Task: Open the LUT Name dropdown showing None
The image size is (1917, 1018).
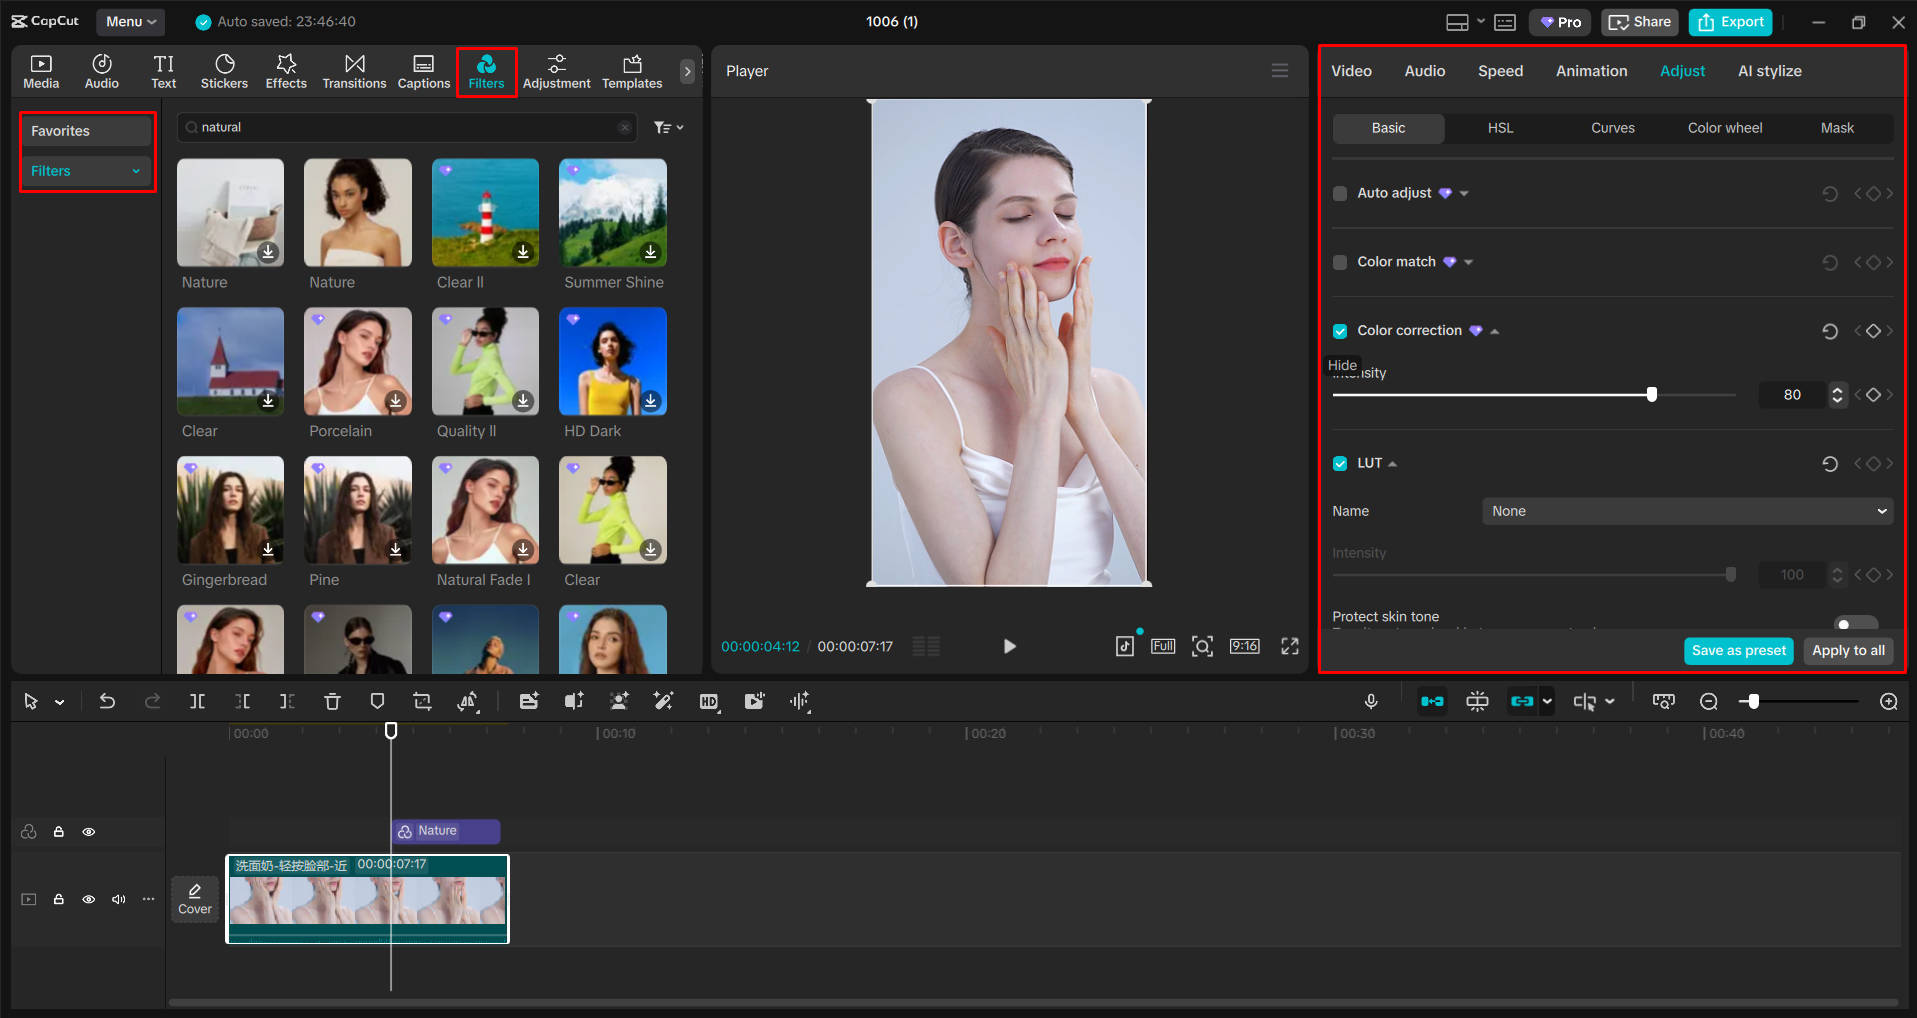Action: coord(1686,511)
